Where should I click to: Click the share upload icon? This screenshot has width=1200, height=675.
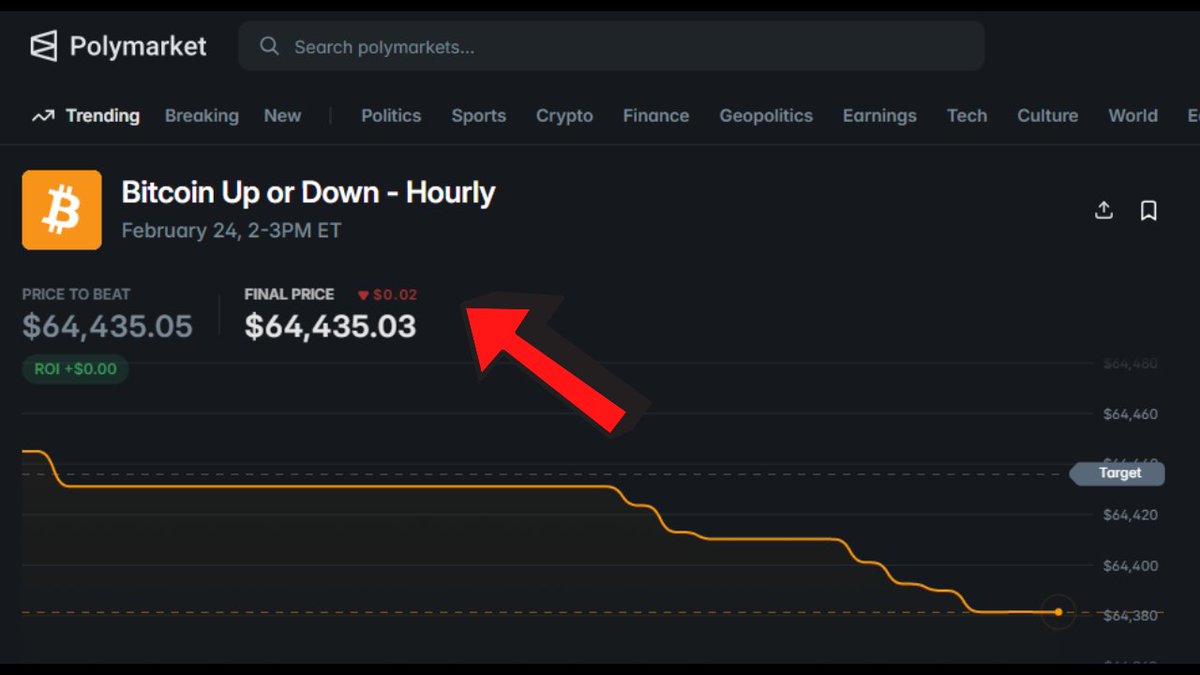[1104, 210]
